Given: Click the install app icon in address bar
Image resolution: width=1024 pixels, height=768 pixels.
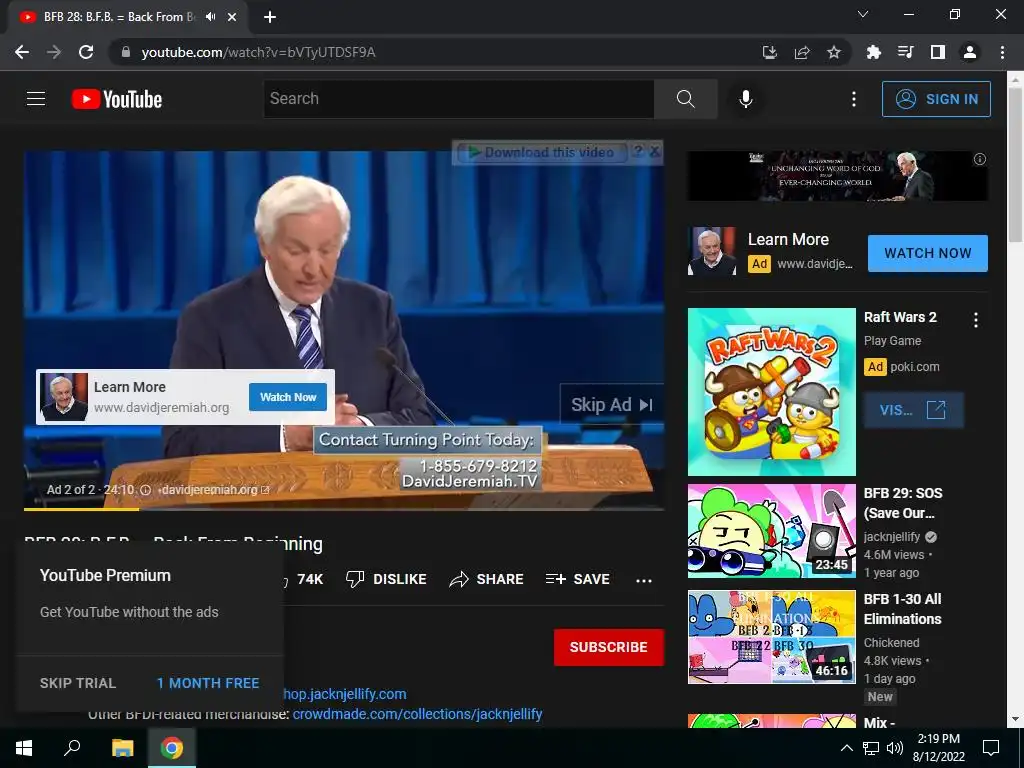Looking at the screenshot, I should 770,52.
